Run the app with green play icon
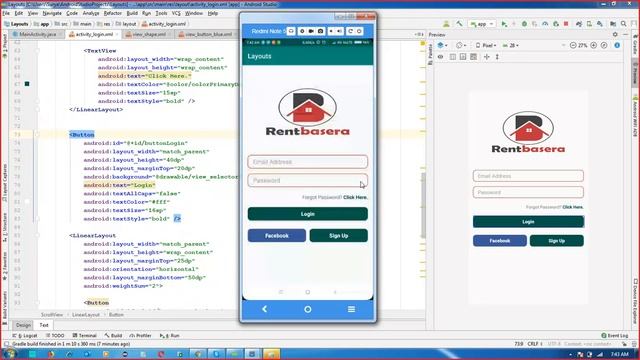The height and width of the screenshot is (360, 640). click(x=504, y=24)
